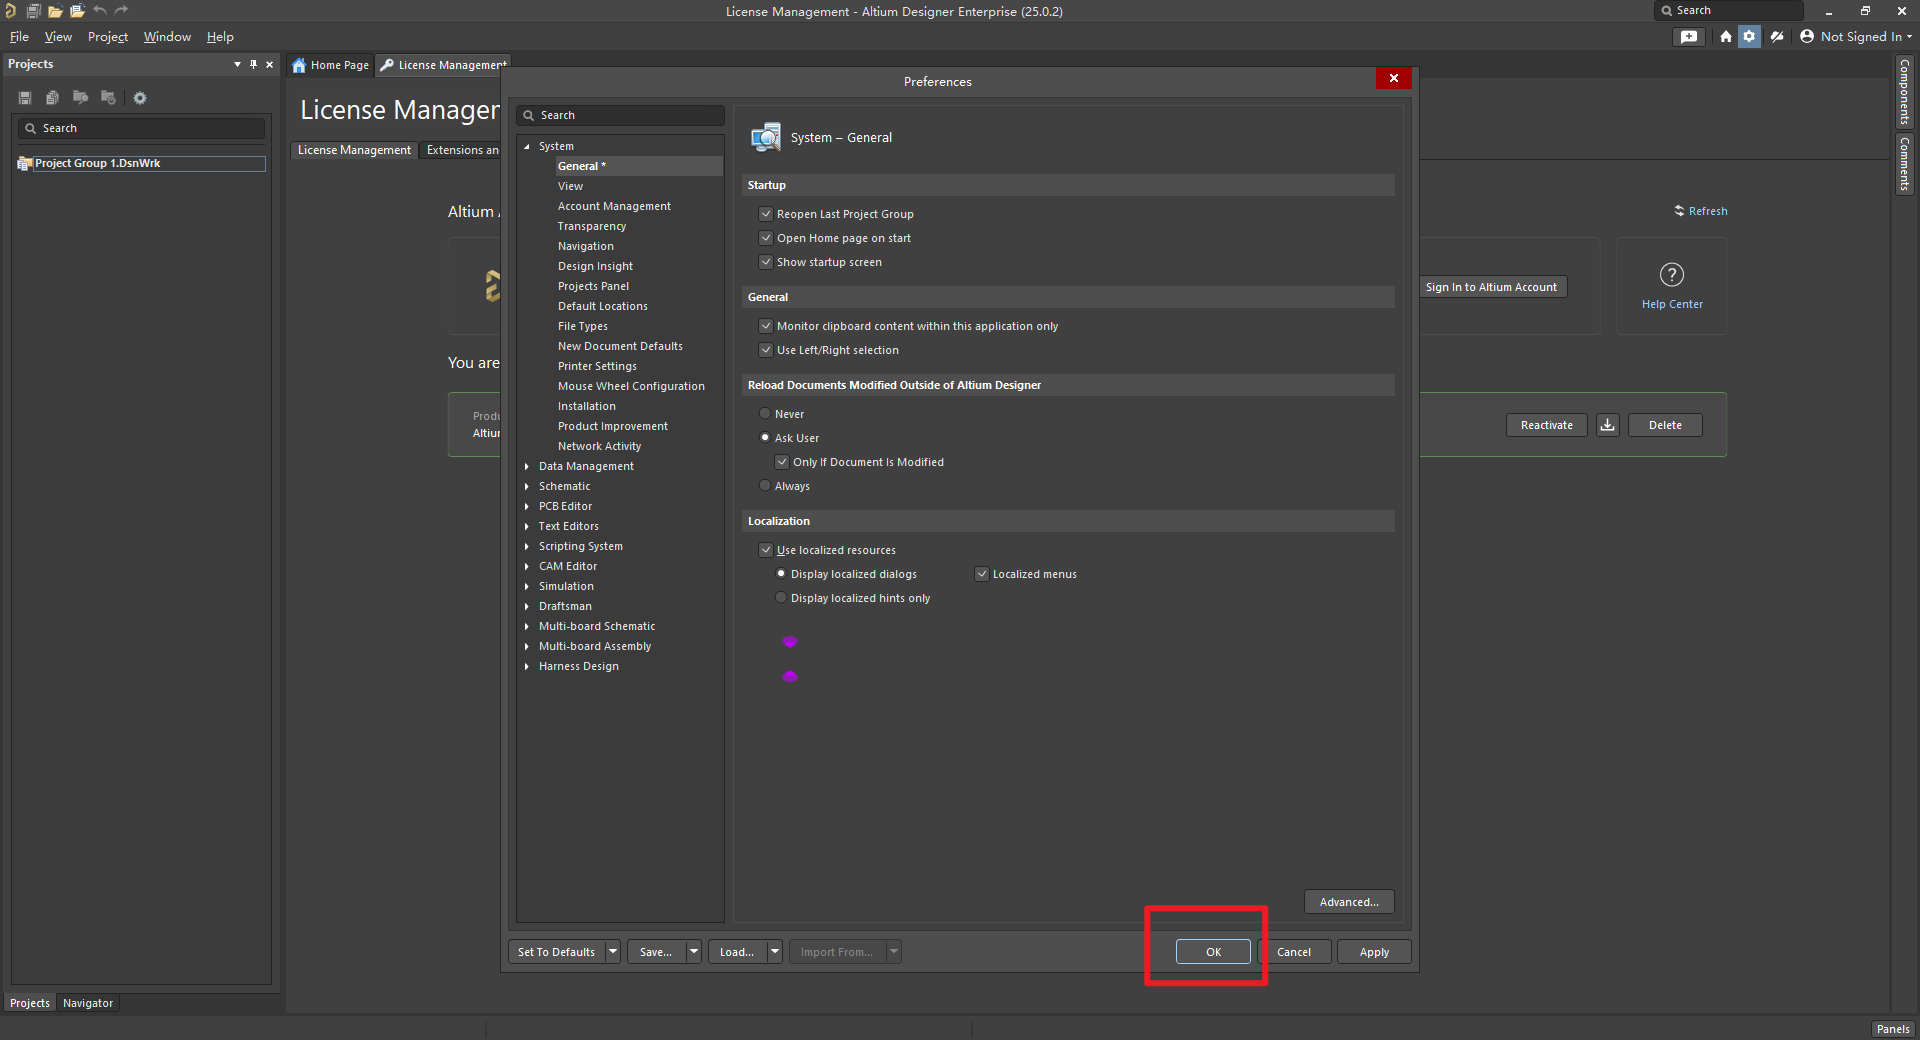
Task: Expand the Harness Design node
Action: (x=527, y=666)
